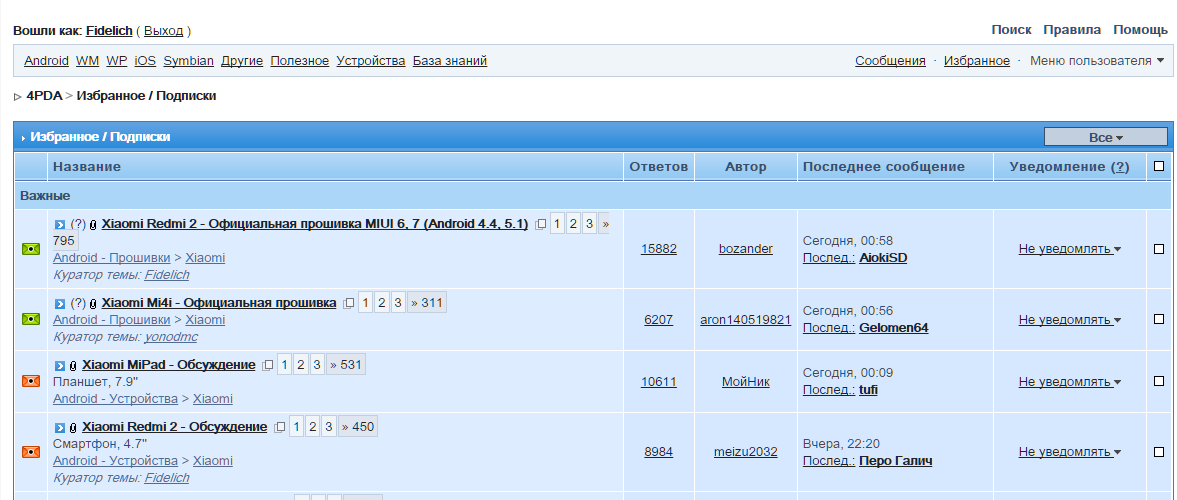Open pages popup icon for MiPad discussion

point(268,366)
